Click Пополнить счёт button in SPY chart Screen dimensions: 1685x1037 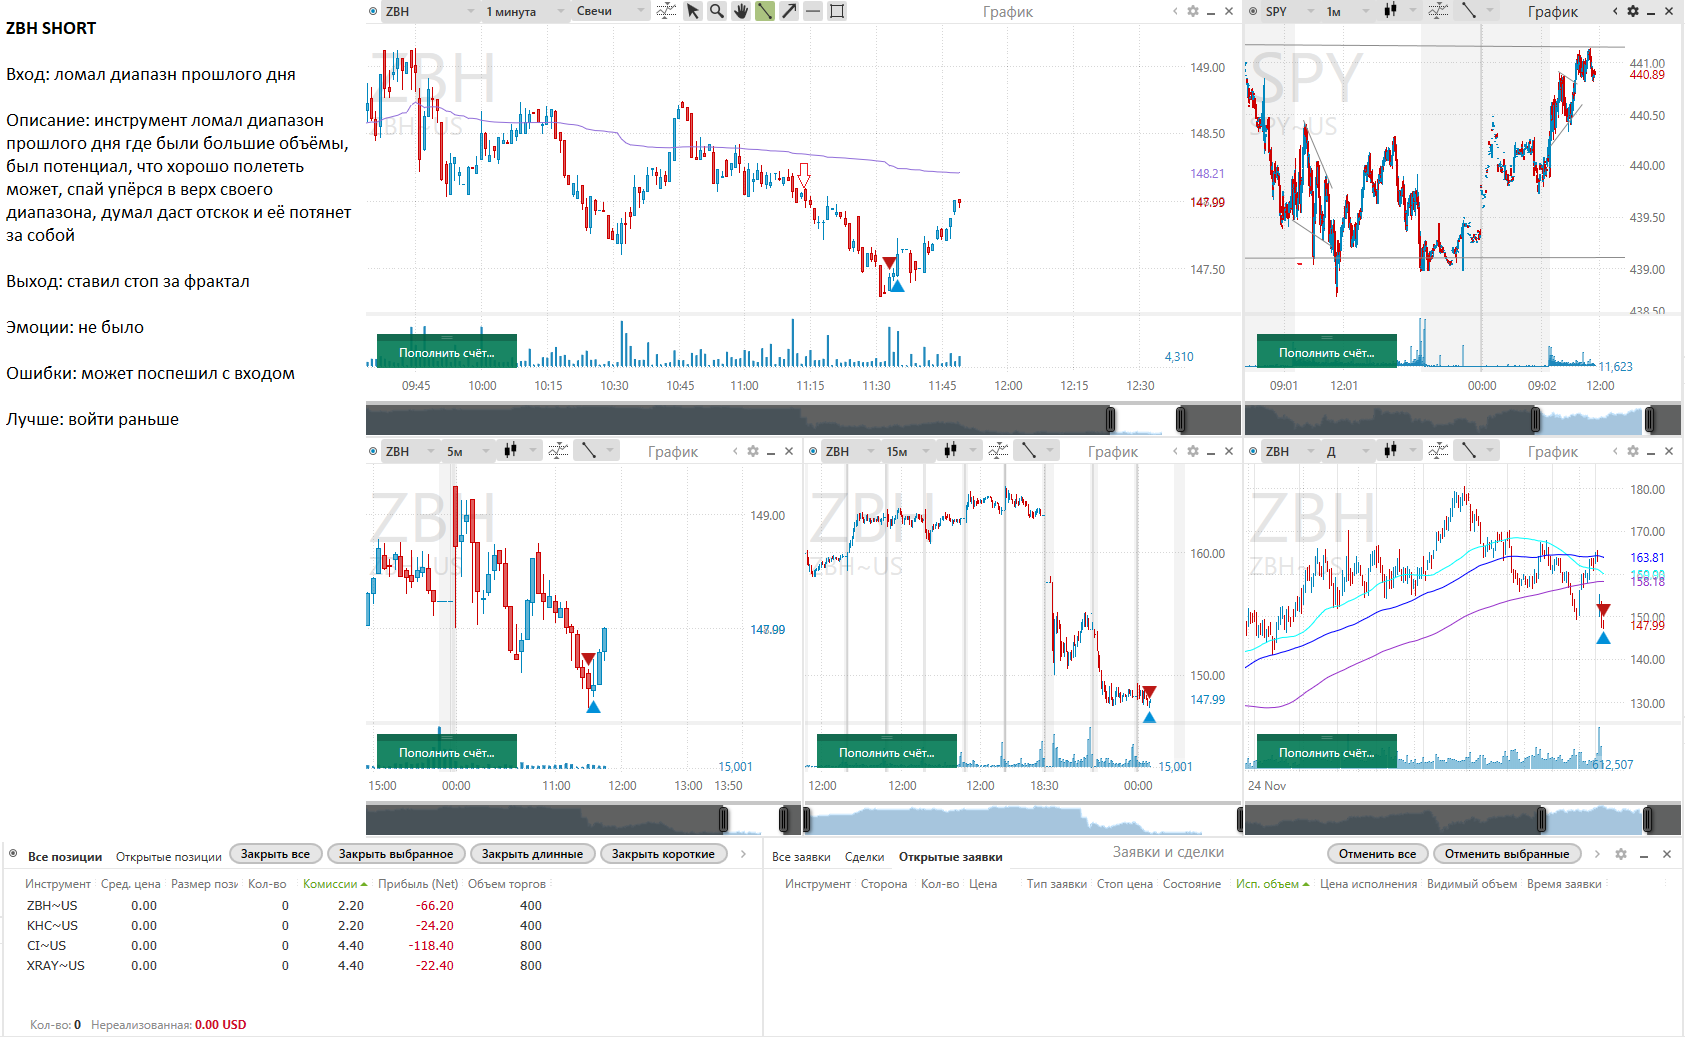click(x=1326, y=352)
